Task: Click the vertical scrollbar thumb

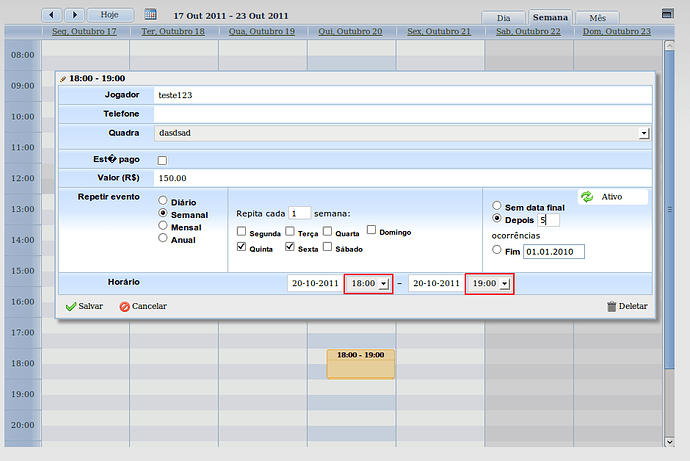Action: pos(669,209)
